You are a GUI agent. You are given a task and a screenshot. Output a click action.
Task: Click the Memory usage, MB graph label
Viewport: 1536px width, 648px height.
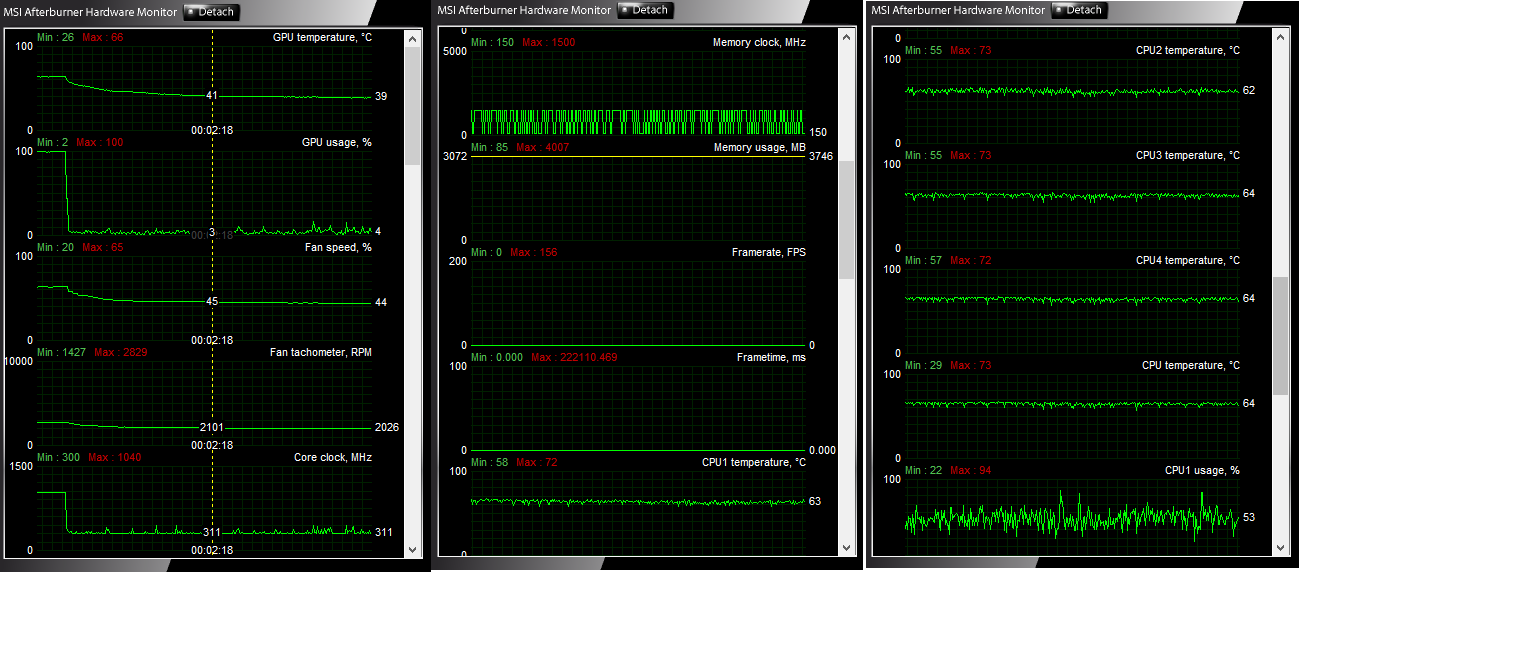759,147
